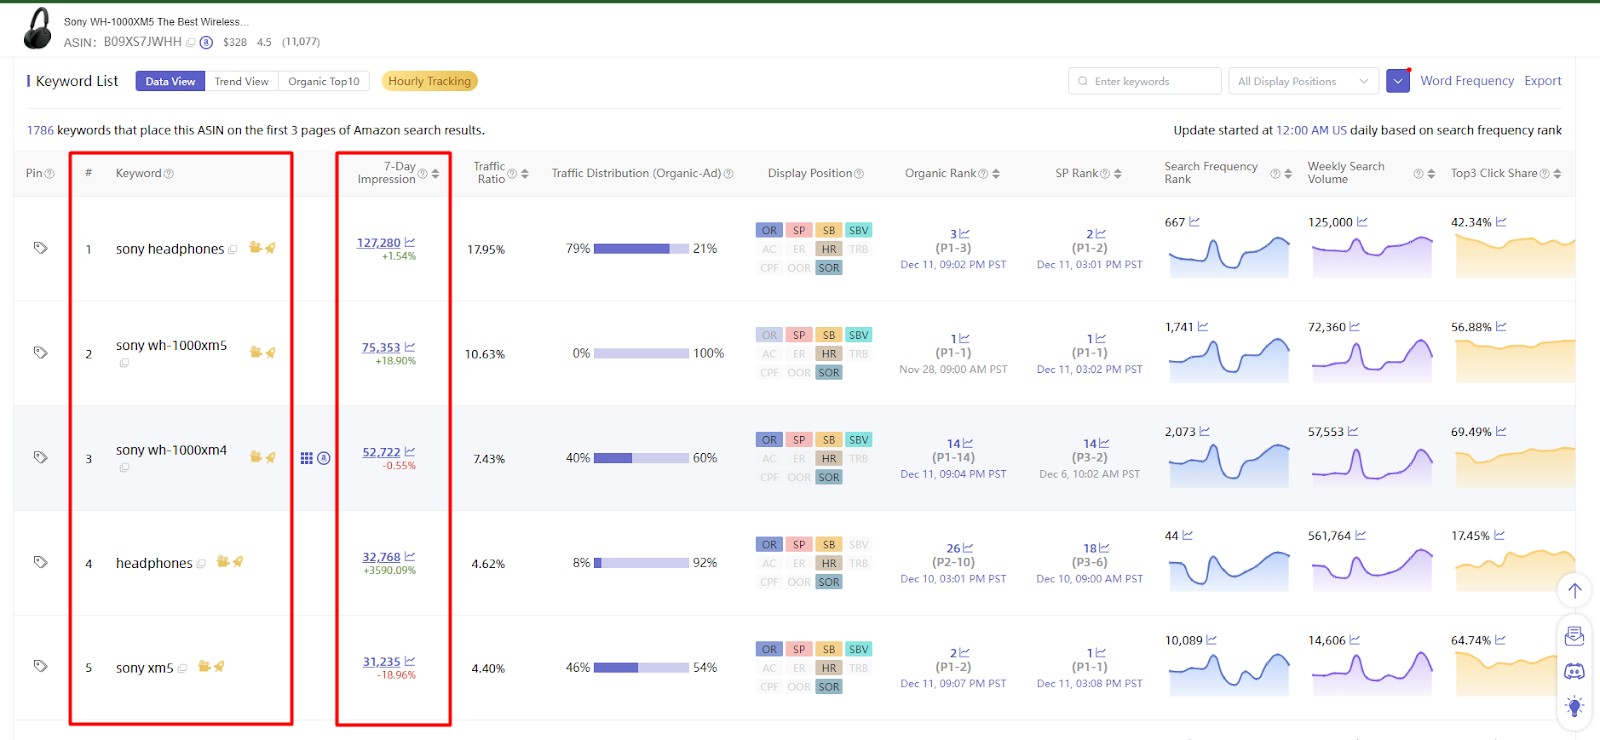Click 79% to 21% traffic distribution bar
The image size is (1600, 740).
641,249
